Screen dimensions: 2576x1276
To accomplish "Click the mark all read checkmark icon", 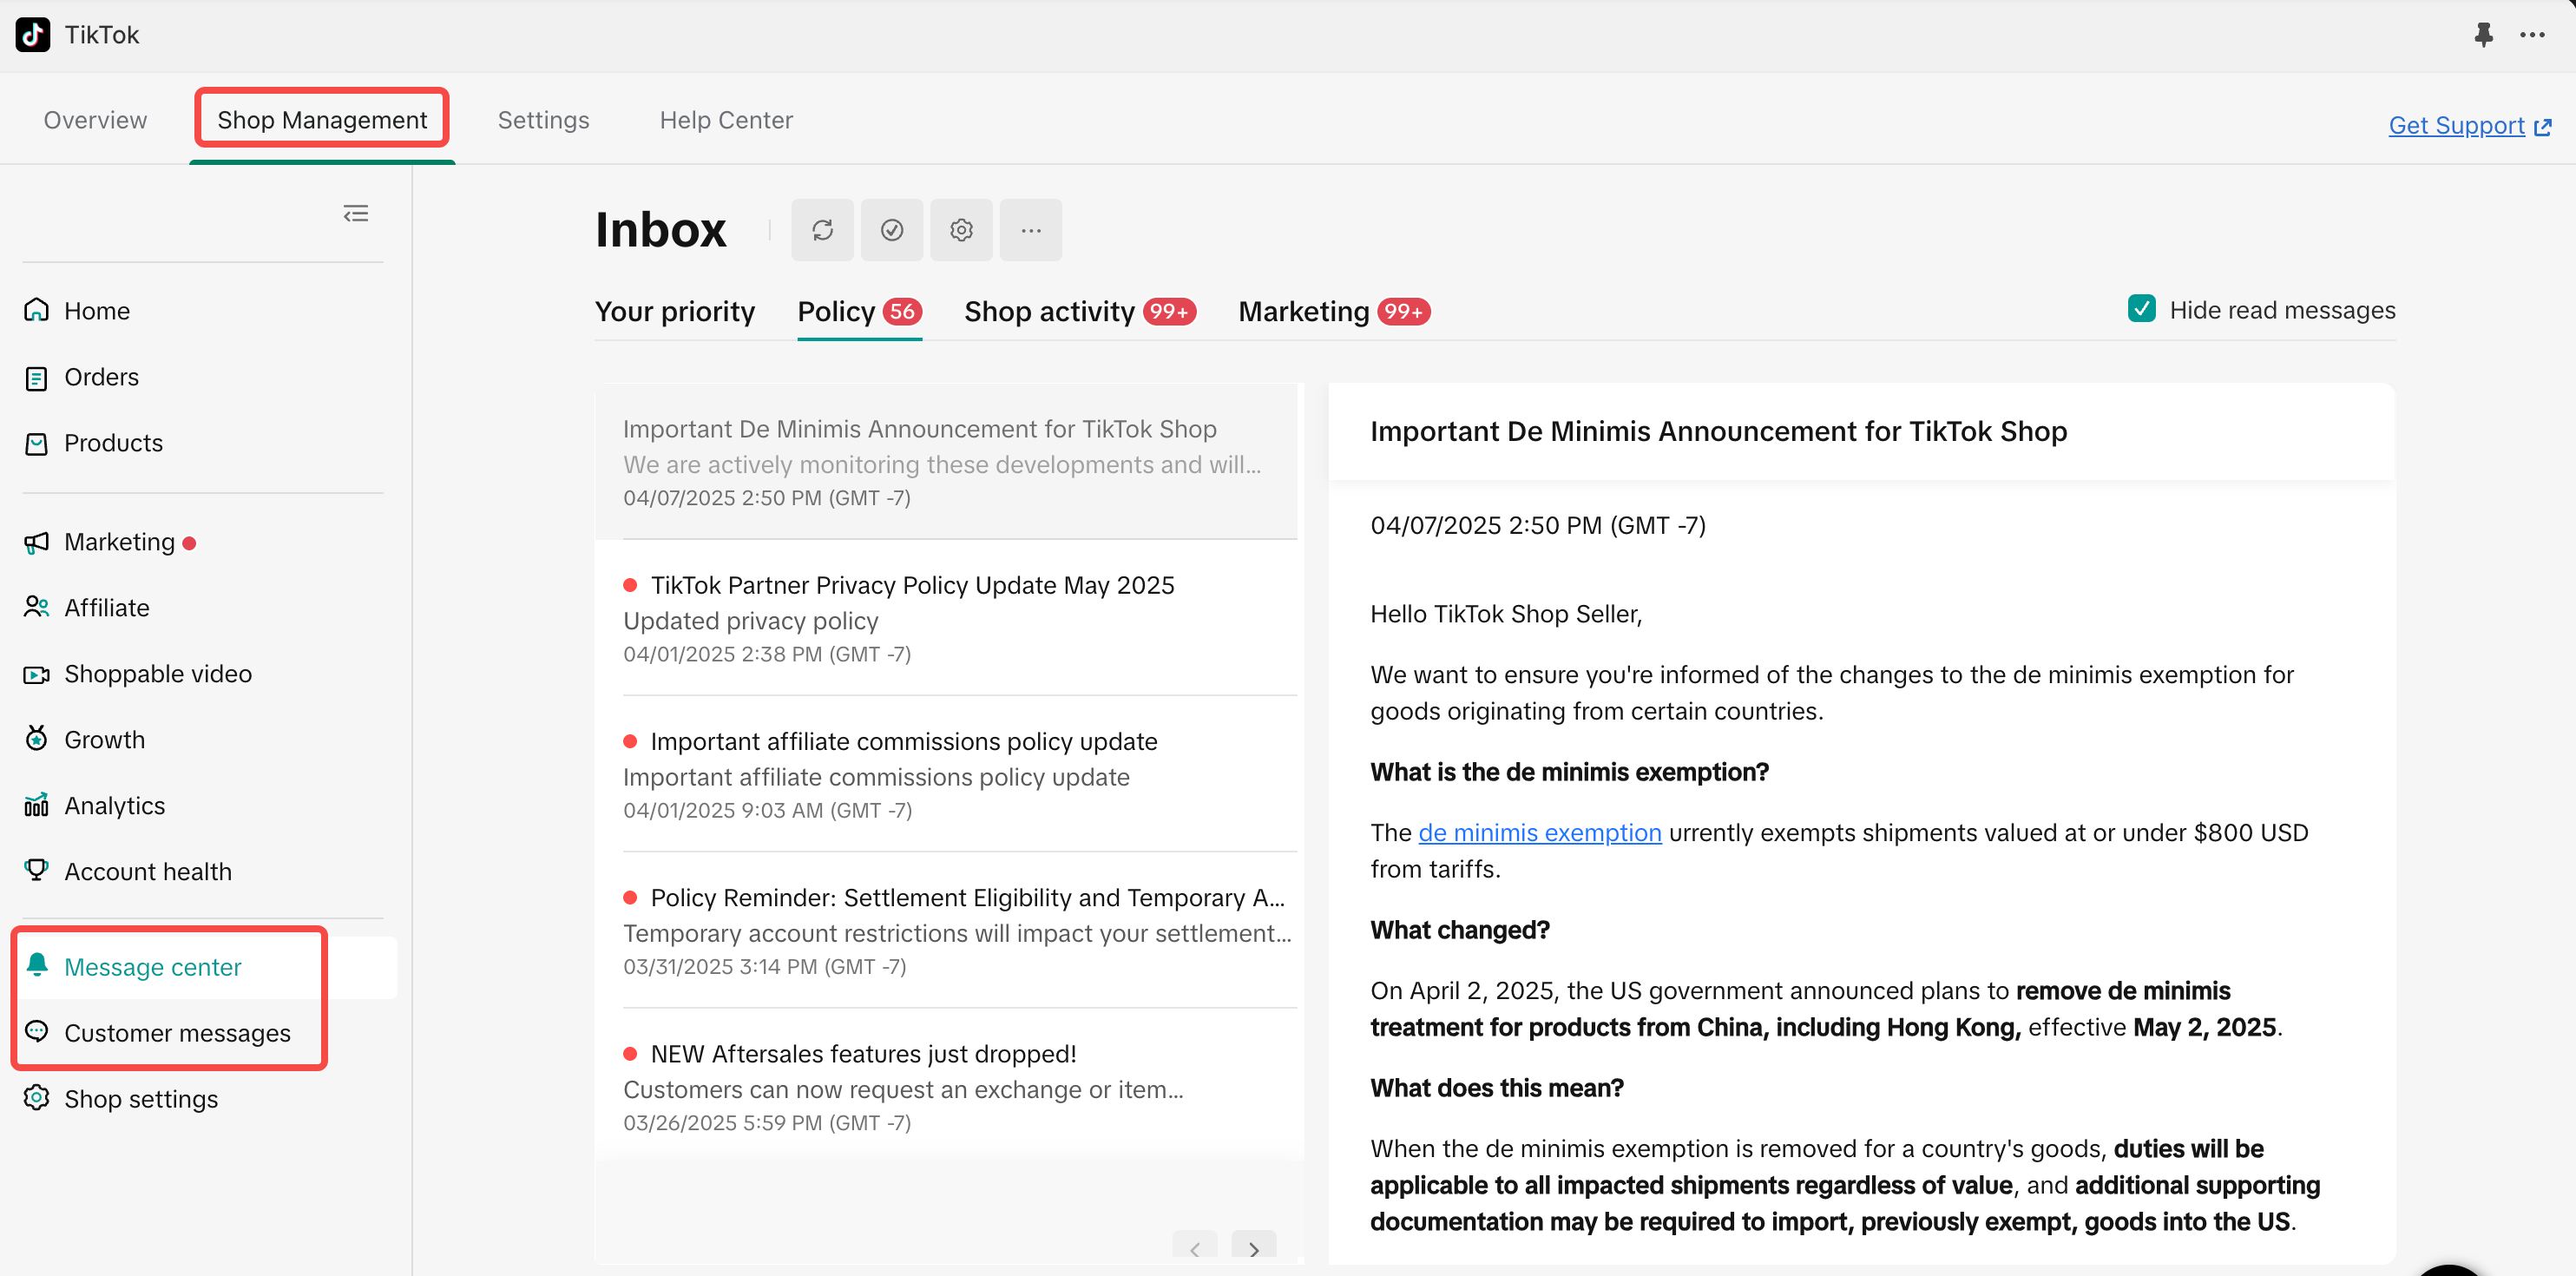I will pos(891,230).
